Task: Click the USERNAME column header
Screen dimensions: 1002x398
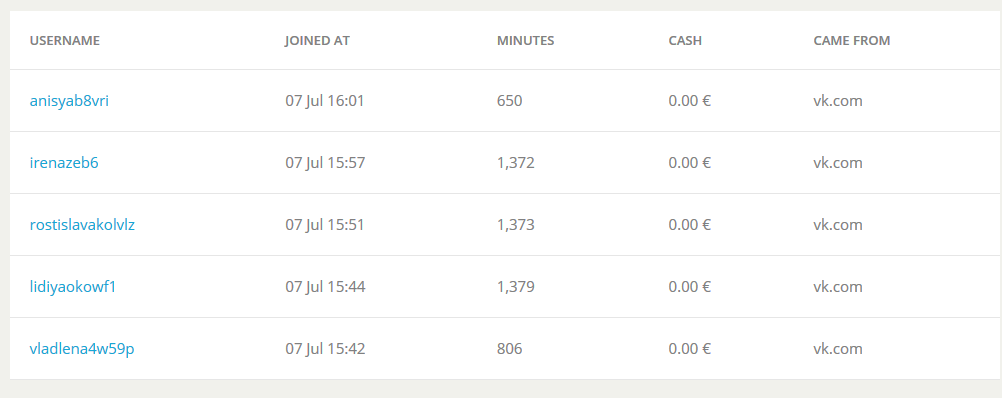Action: point(65,41)
